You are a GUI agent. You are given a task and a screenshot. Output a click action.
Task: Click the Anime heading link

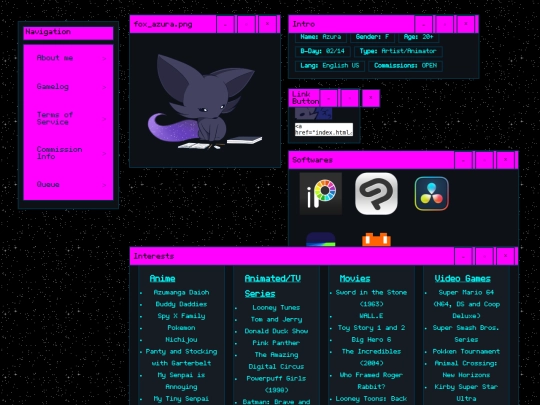pos(163,279)
